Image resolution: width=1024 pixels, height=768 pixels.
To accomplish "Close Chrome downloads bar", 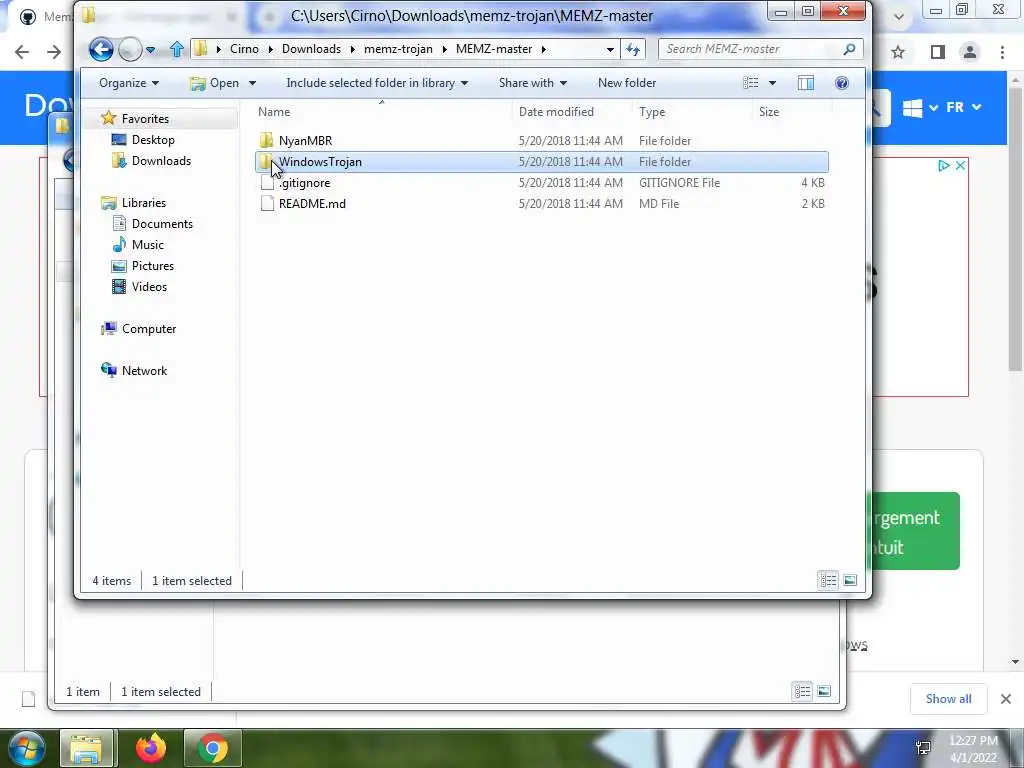I will 1006,699.
